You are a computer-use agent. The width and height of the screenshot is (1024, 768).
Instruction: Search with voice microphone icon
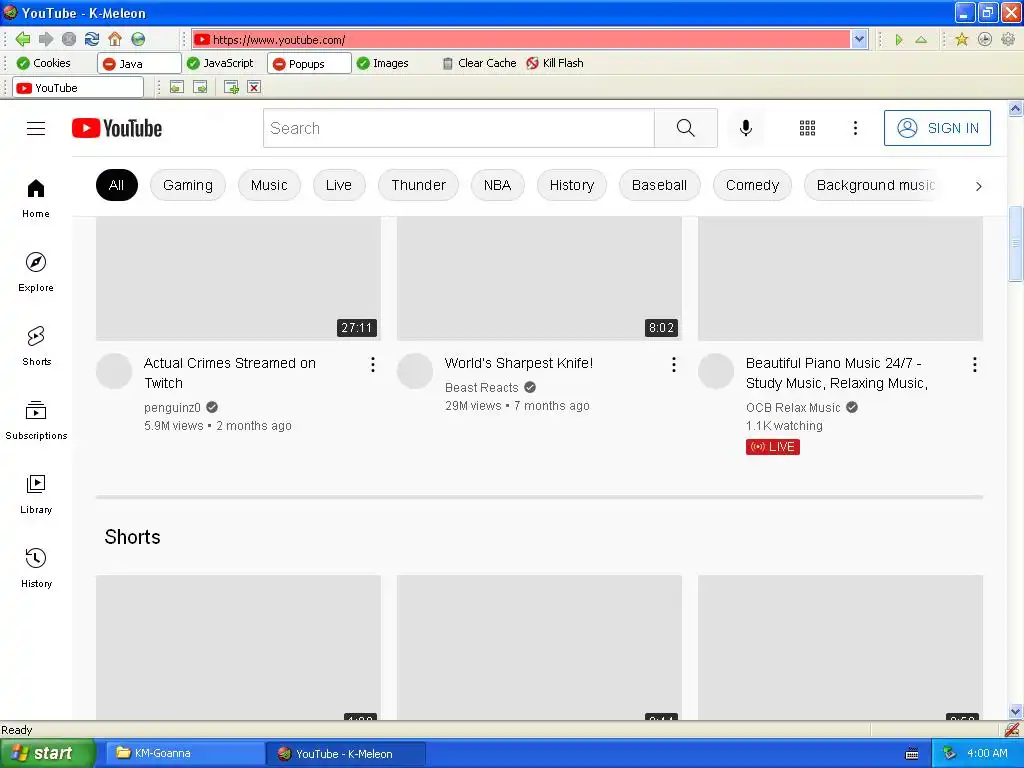(745, 128)
